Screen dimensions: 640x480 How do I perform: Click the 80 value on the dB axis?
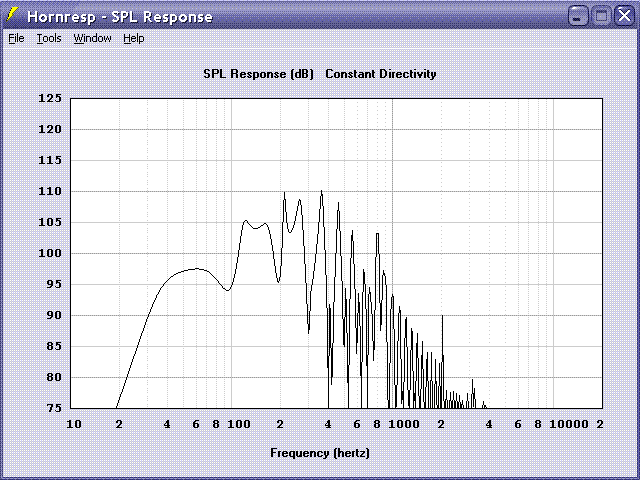[x=53, y=378]
